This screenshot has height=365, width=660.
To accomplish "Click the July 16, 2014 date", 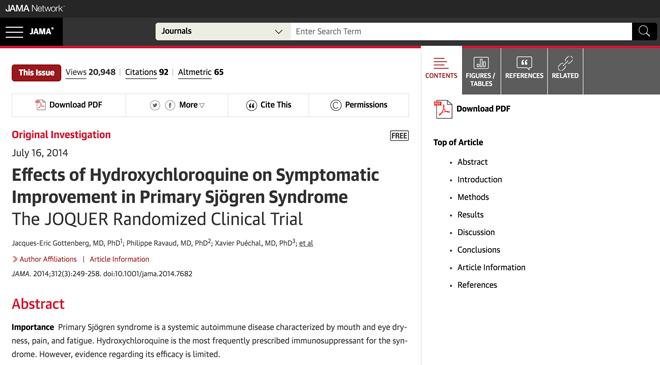I will (x=40, y=153).
